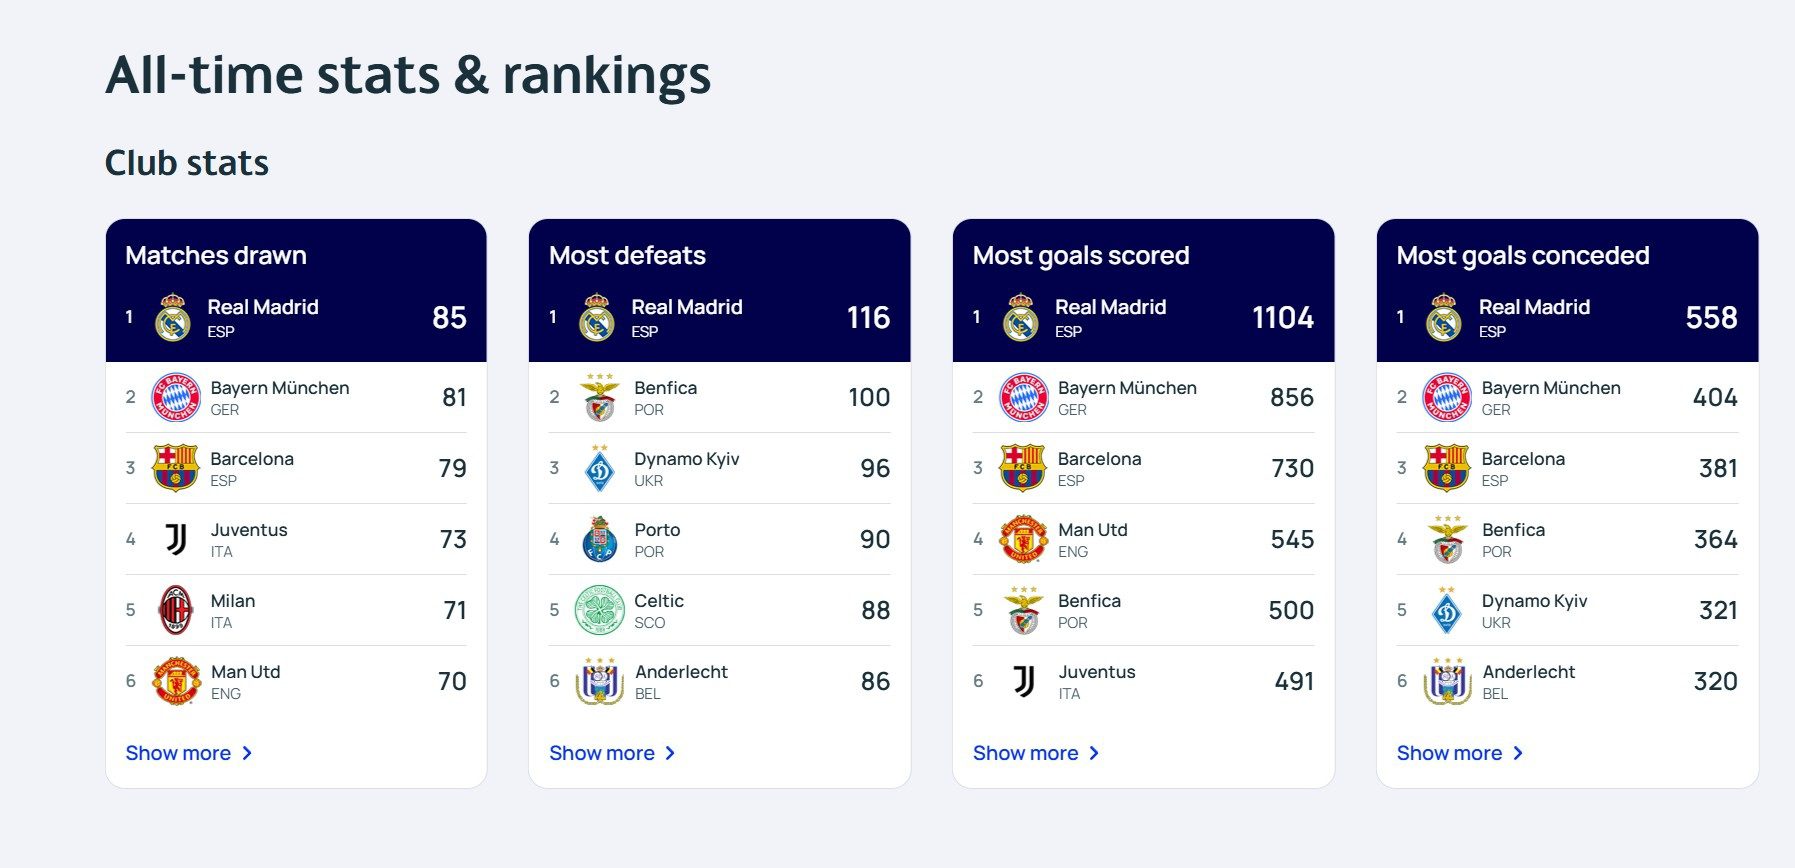The image size is (1795, 868).
Task: Show more clubs in Most goals scored
Action: [1037, 753]
